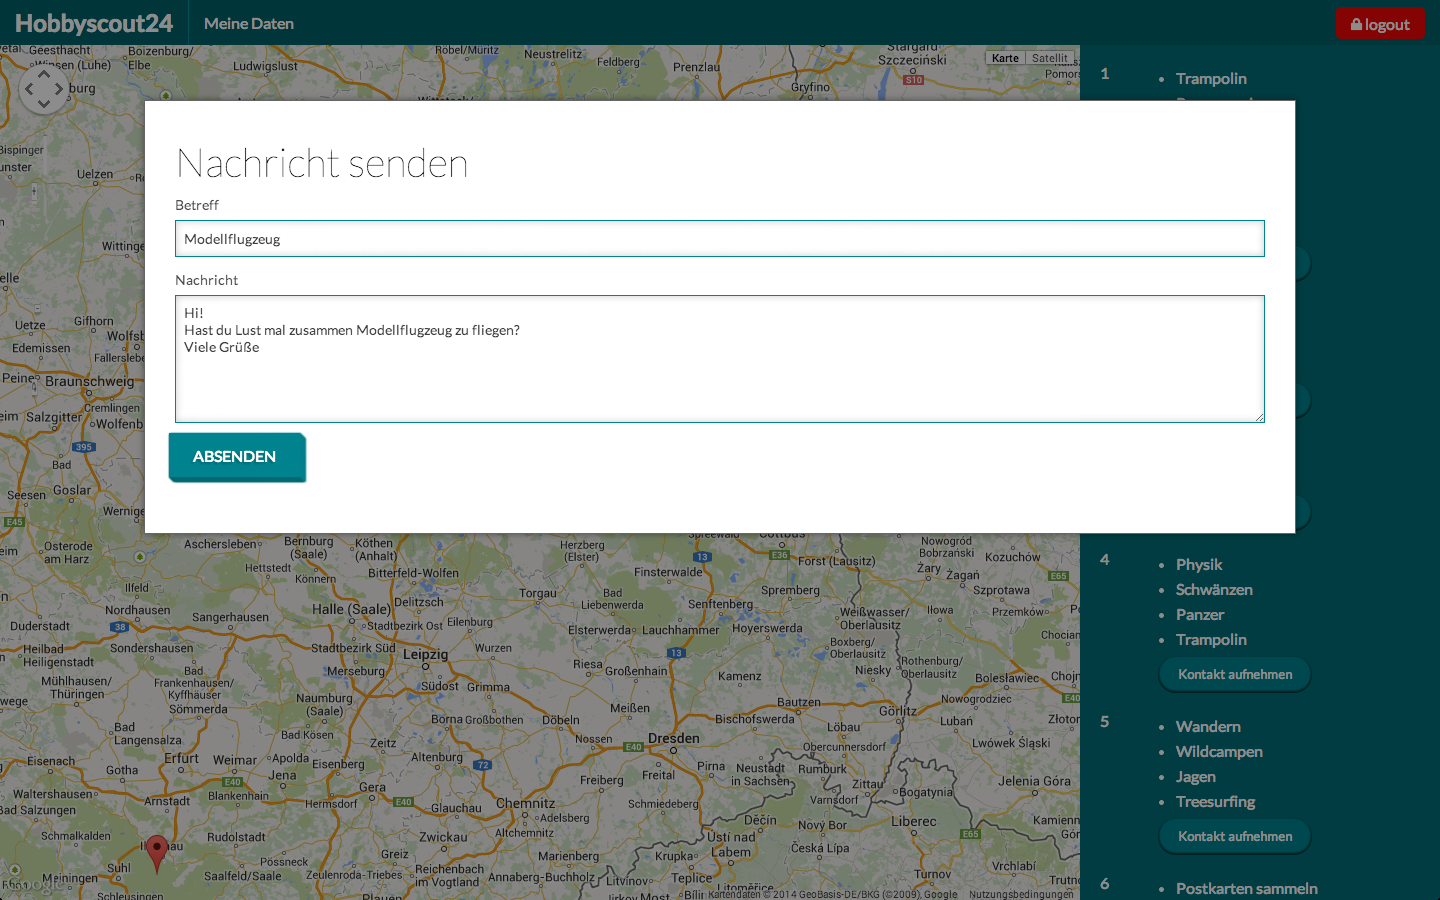Click the Nutzungsbedingungen map link

(x=1021, y=894)
